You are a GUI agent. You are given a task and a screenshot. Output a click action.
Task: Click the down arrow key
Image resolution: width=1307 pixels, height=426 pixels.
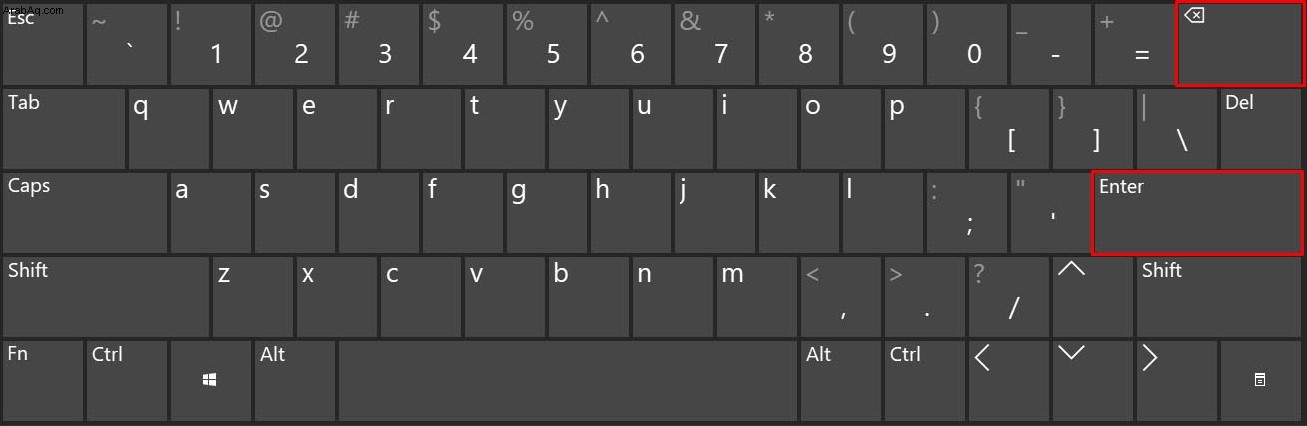1092,380
